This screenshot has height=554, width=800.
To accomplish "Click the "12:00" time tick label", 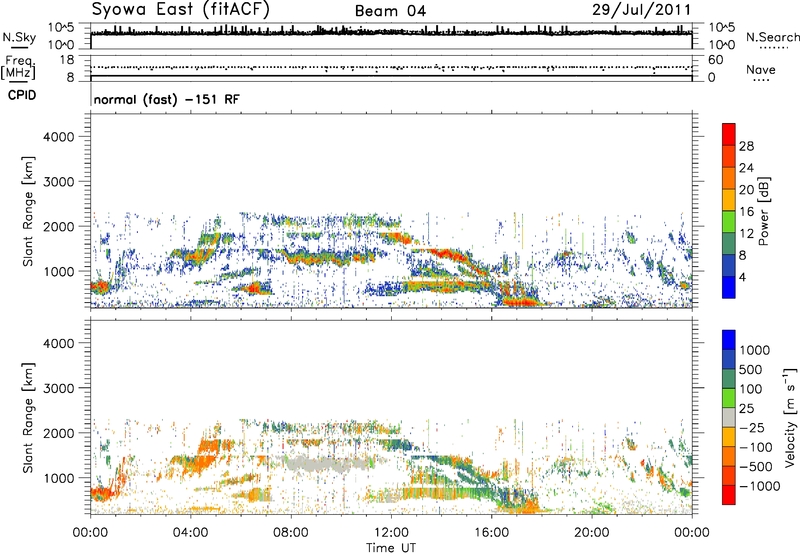I will pos(391,533).
